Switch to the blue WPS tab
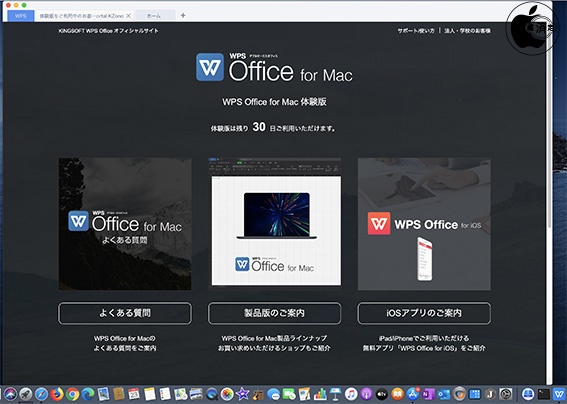The width and height of the screenshot is (567, 404). (21, 16)
